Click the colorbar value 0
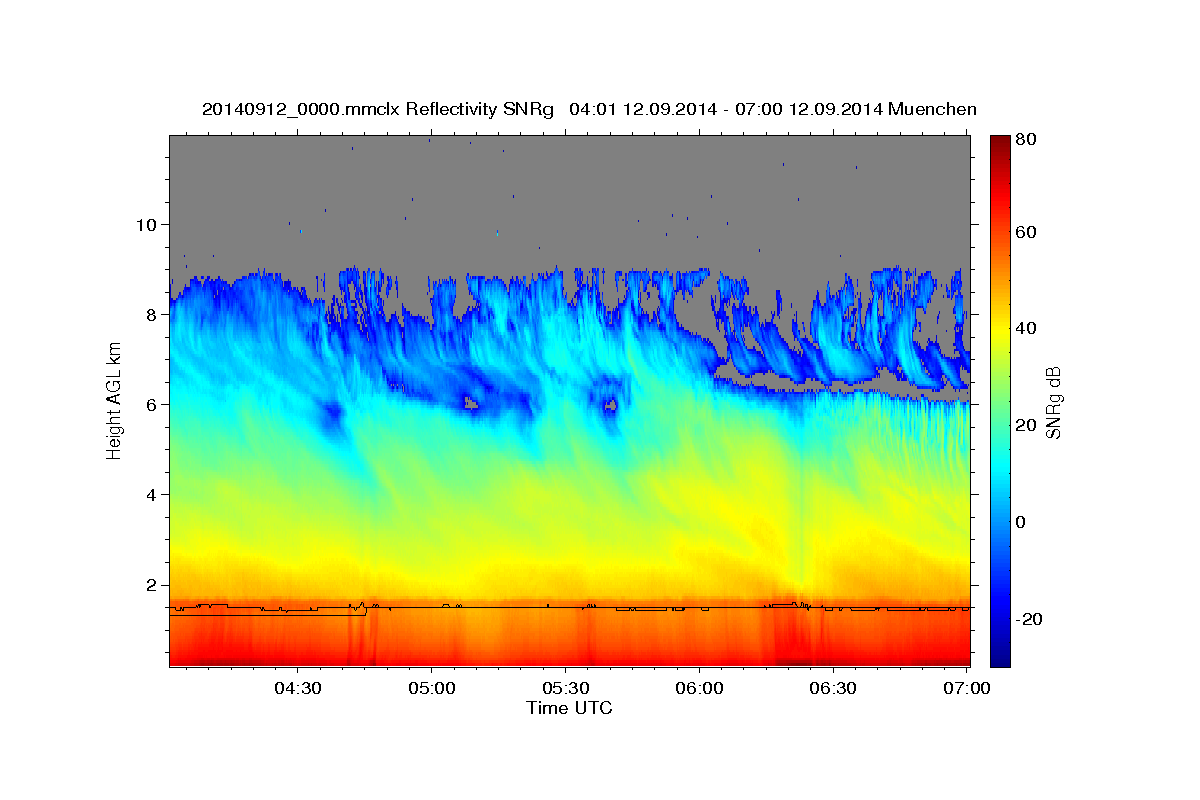 1023,522
